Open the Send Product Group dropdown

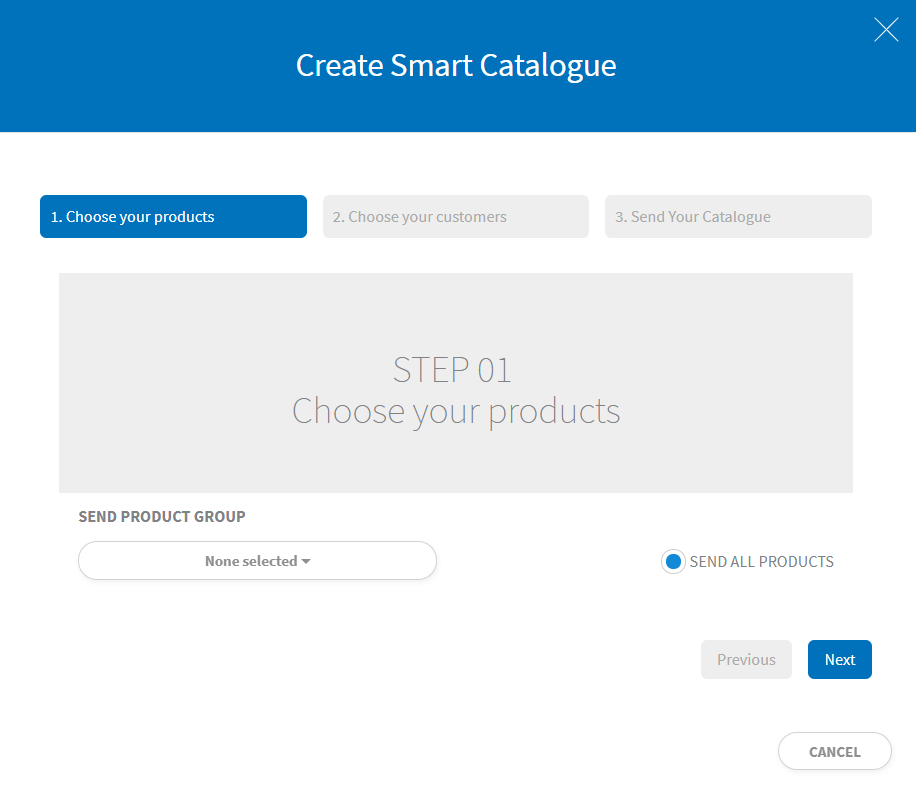click(258, 560)
